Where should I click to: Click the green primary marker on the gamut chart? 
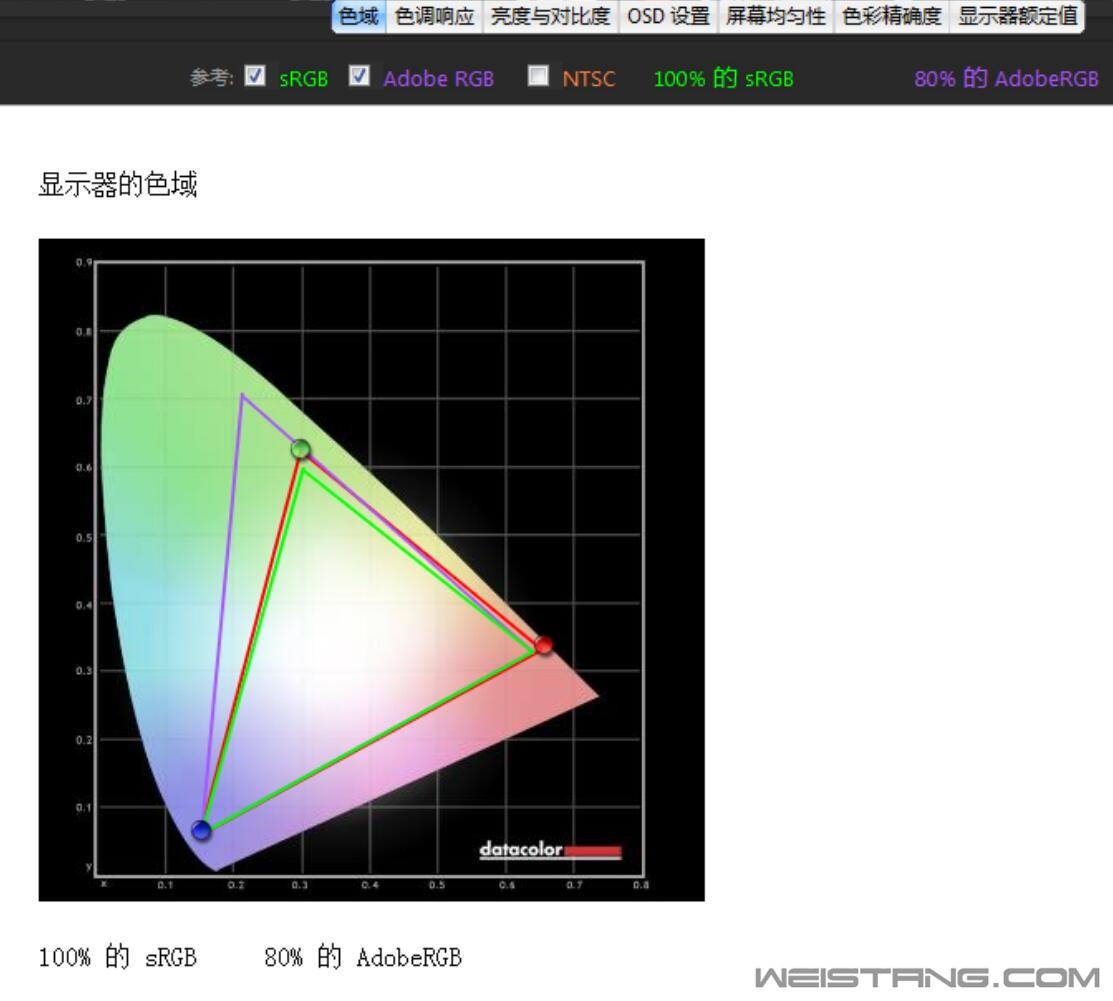coord(301,449)
